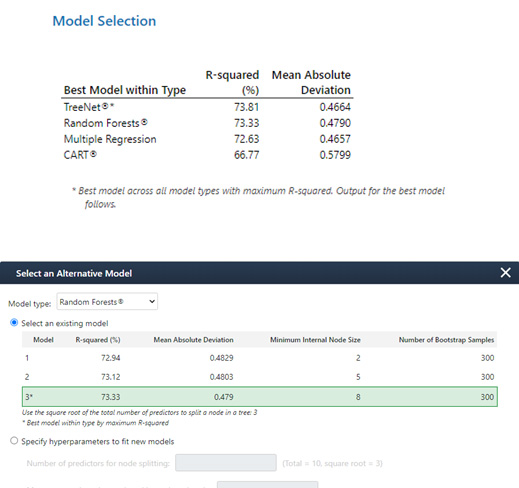519x488 pixels.
Task: Click the Multiple Regression row
Action: [x=207, y=139]
